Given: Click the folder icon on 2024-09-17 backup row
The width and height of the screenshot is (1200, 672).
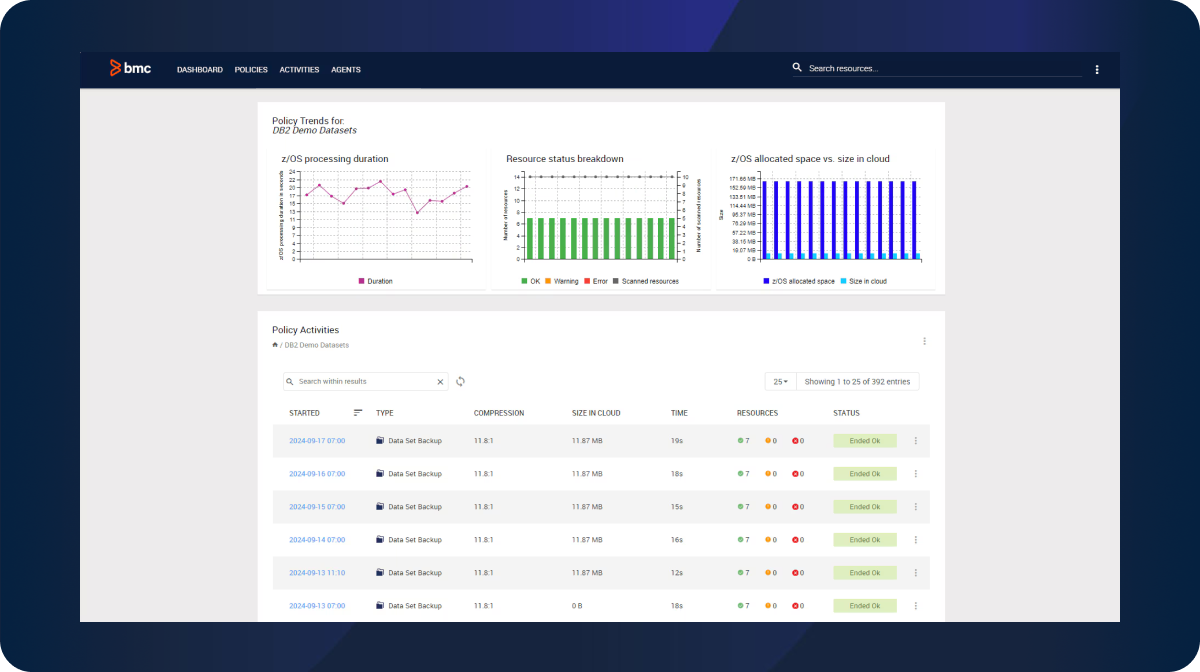Looking at the screenshot, I should tap(380, 441).
